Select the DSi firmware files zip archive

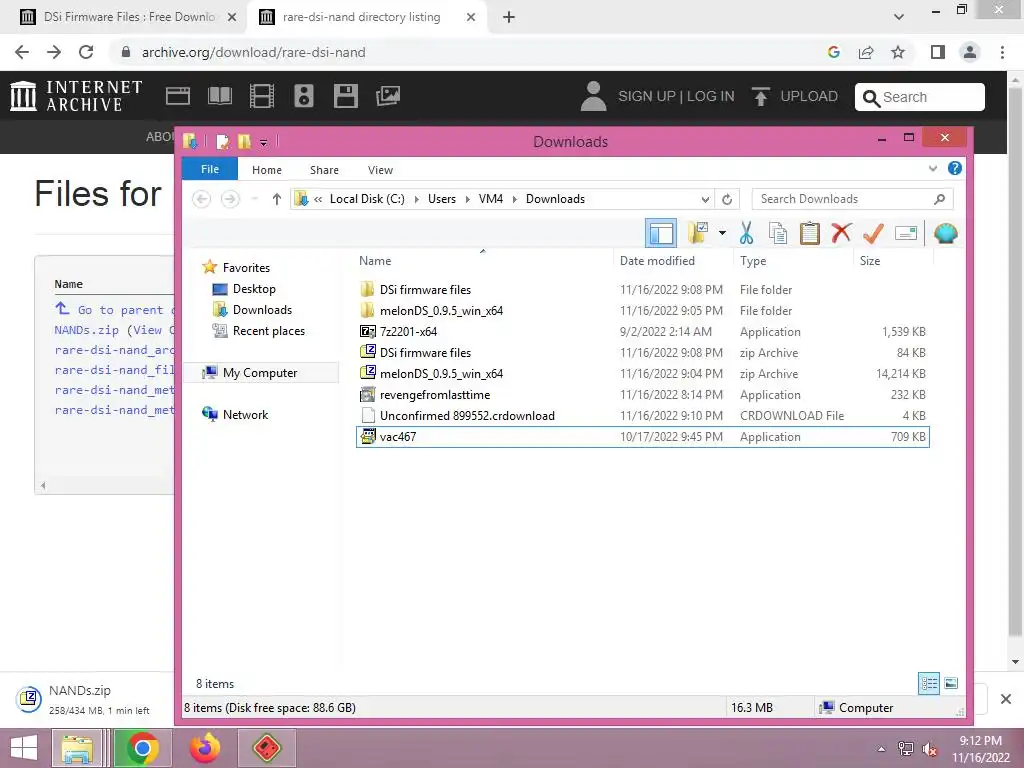(643, 353)
